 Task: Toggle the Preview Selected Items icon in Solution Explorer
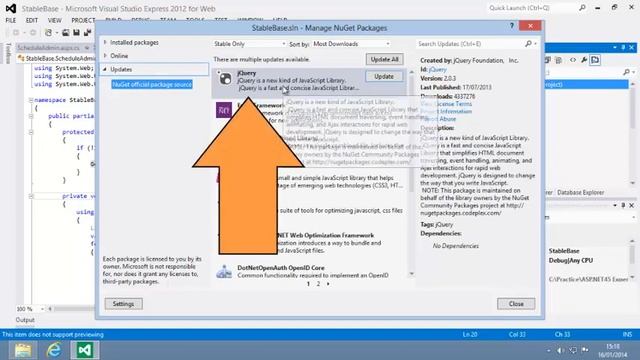coord(595,60)
